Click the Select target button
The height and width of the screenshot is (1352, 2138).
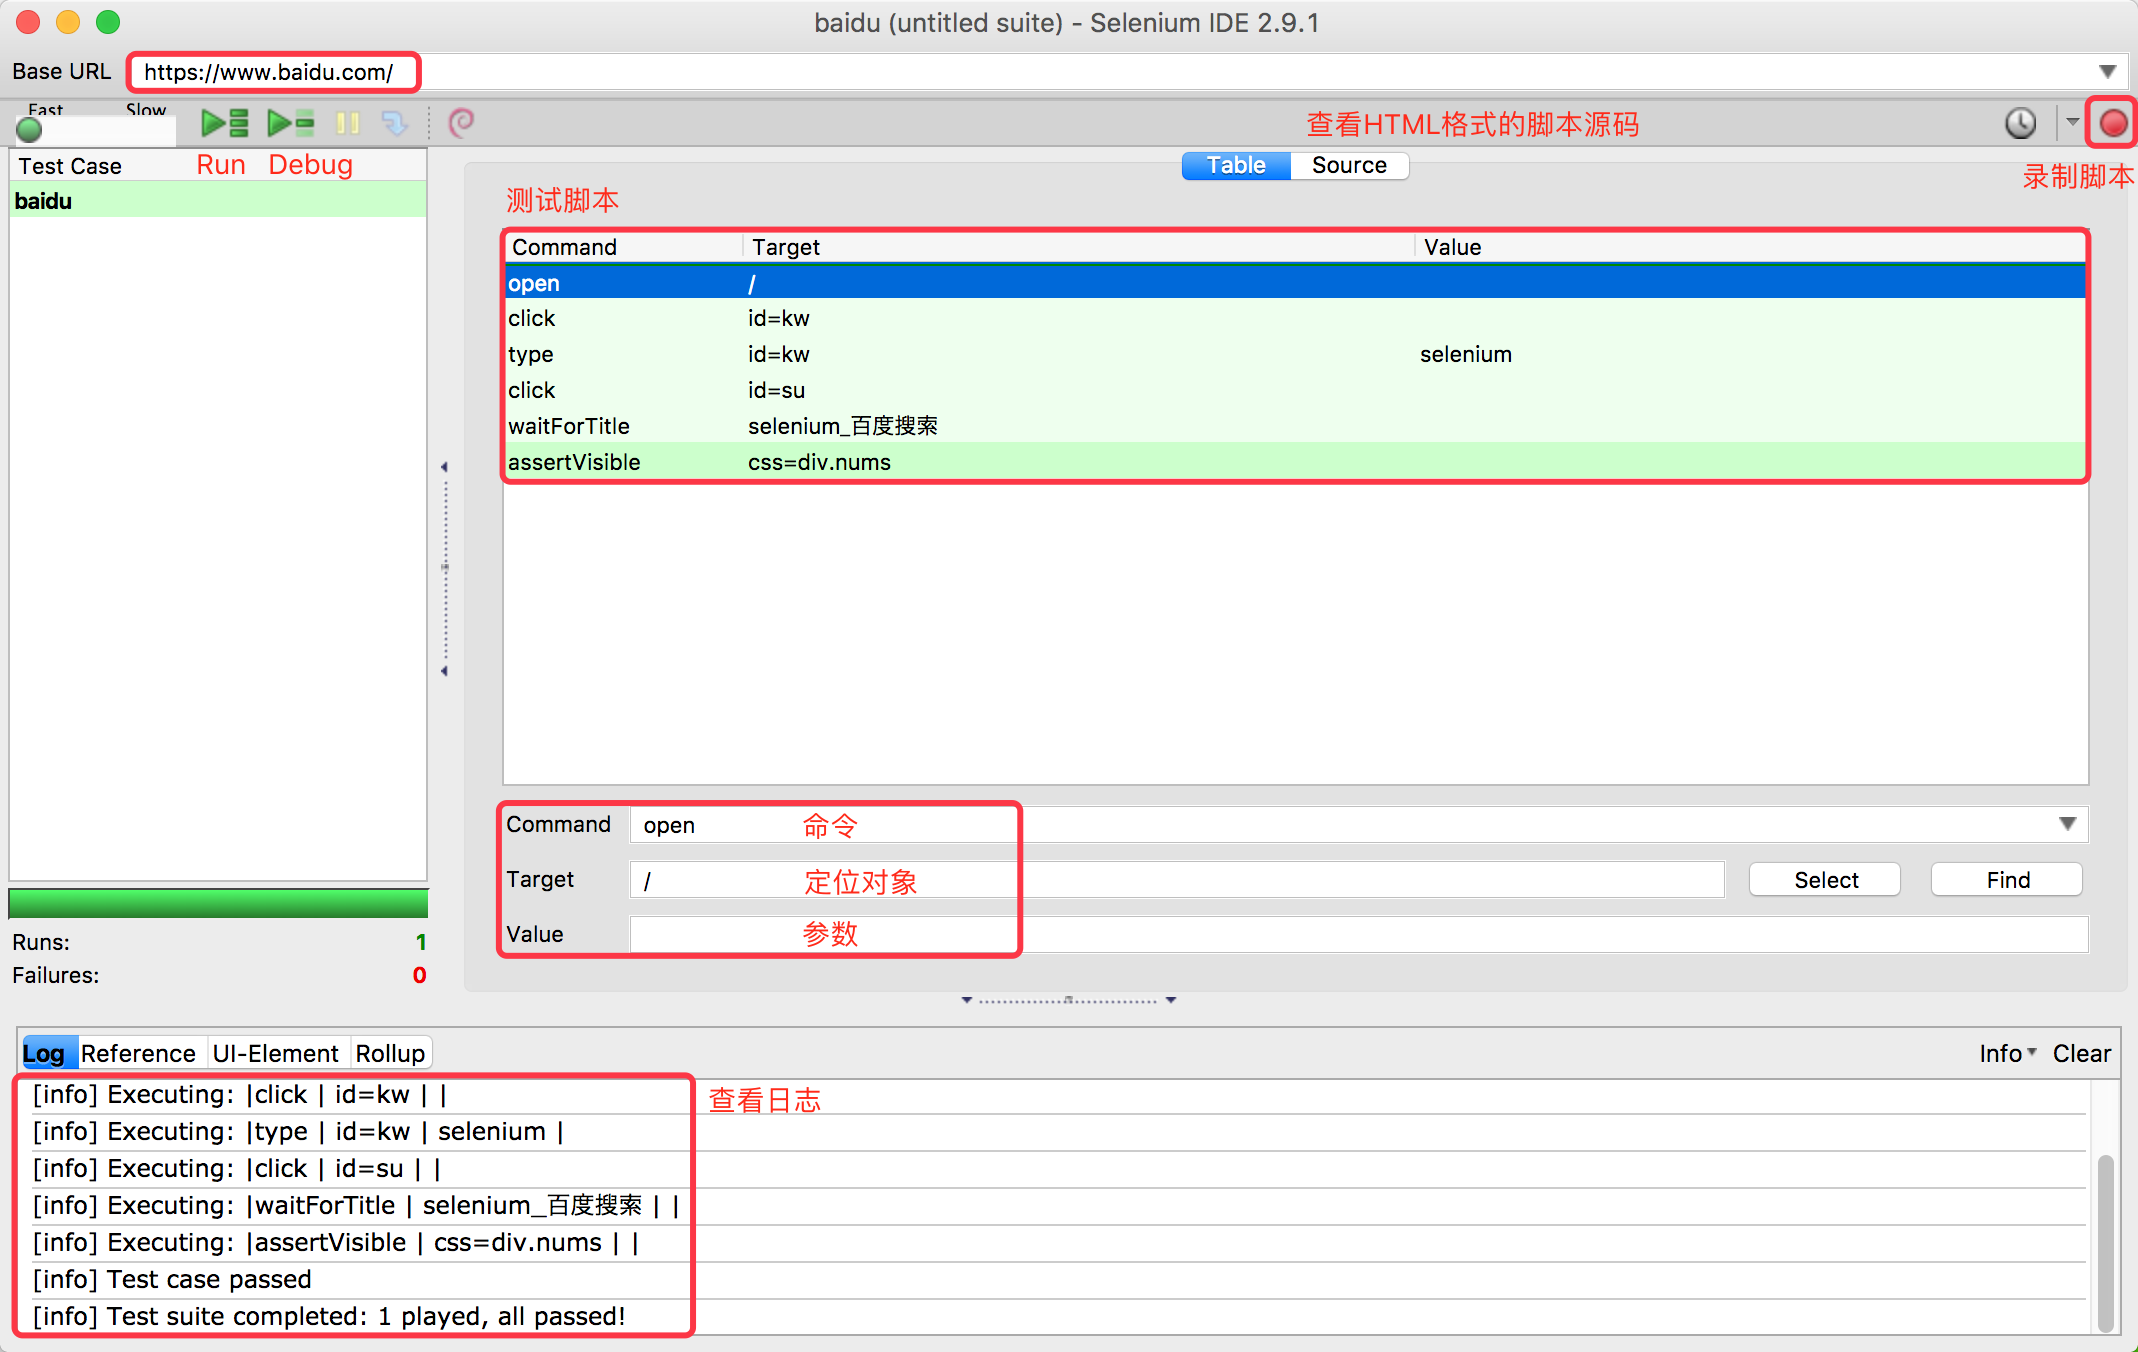[x=1825, y=879]
